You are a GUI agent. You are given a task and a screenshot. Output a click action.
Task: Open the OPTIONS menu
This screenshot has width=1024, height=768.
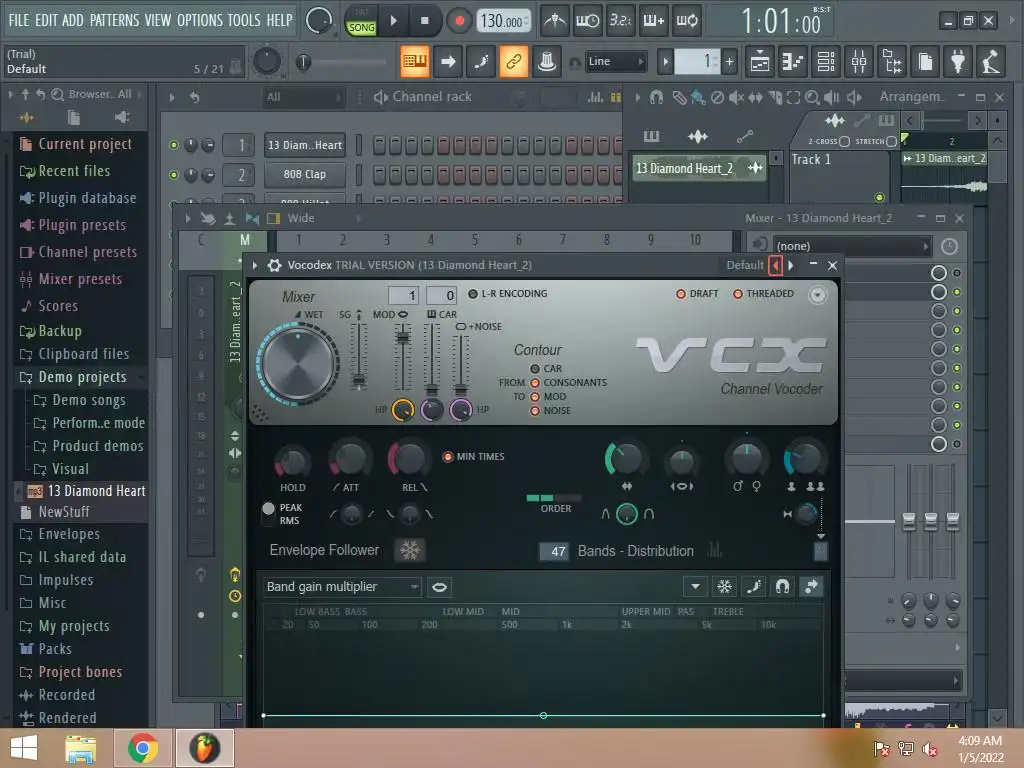(x=200, y=20)
